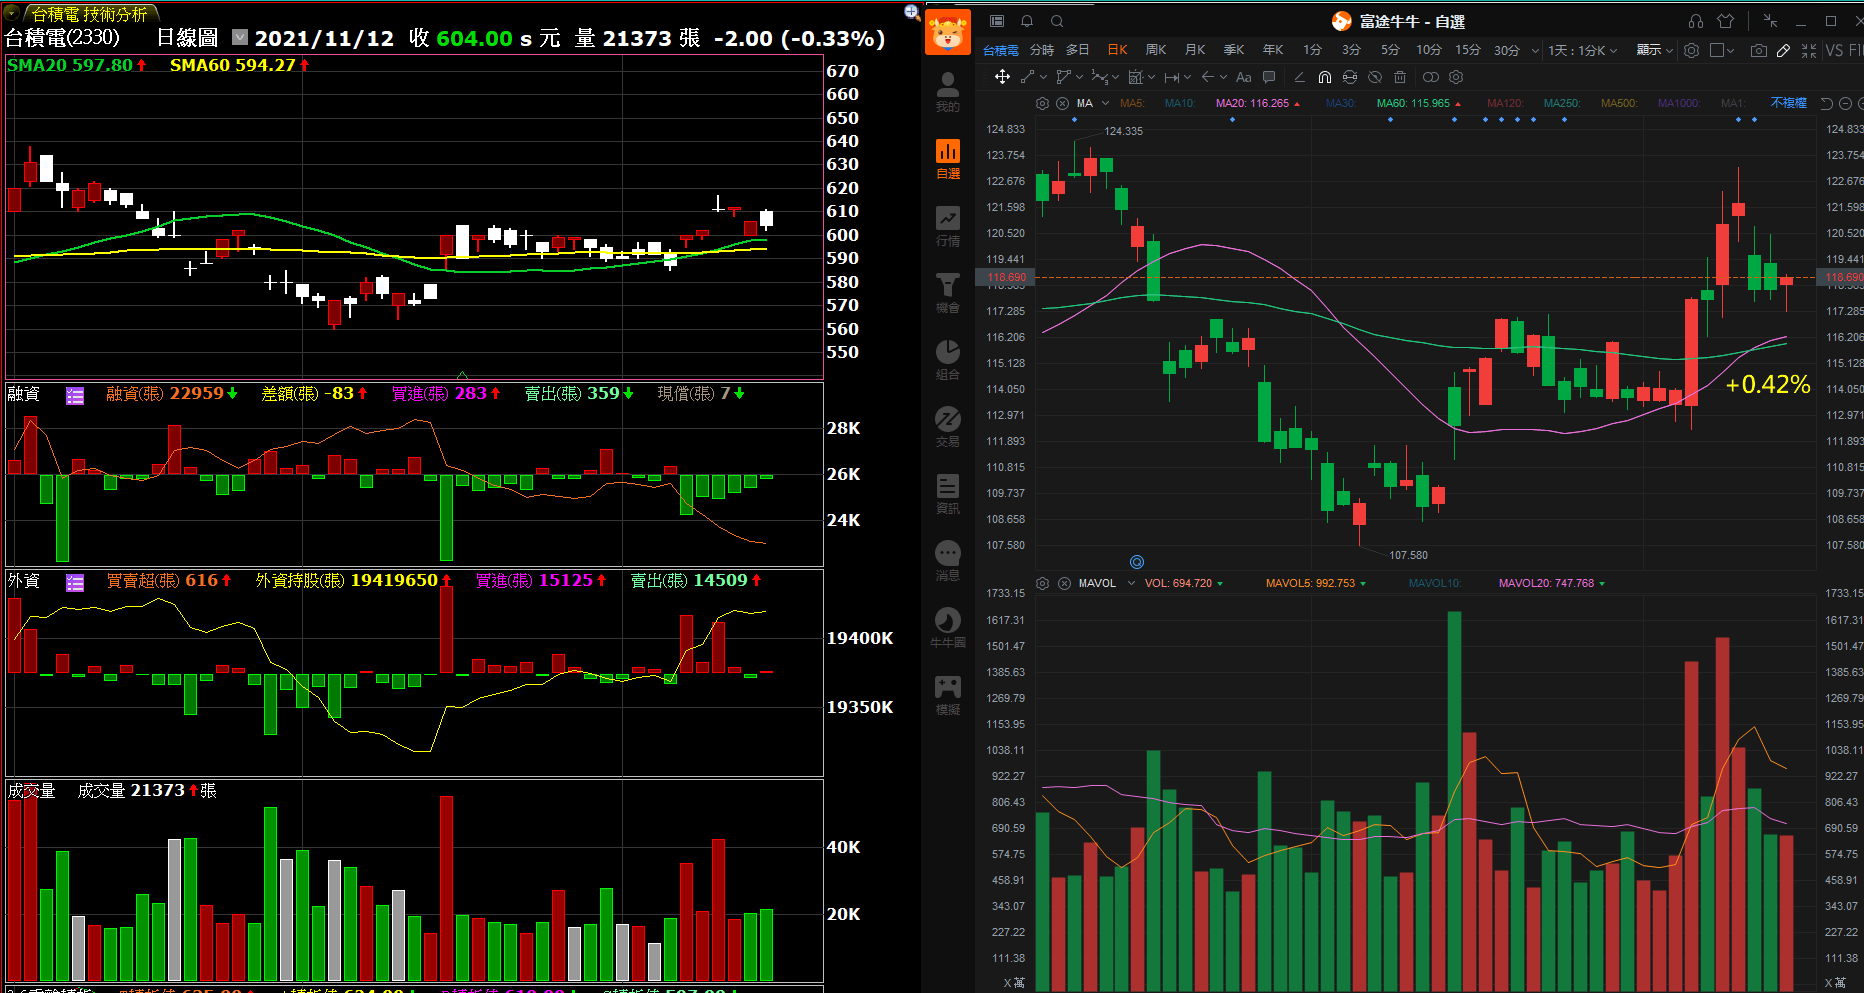
Task: Click 不複權 adjustment link
Action: tap(1788, 103)
